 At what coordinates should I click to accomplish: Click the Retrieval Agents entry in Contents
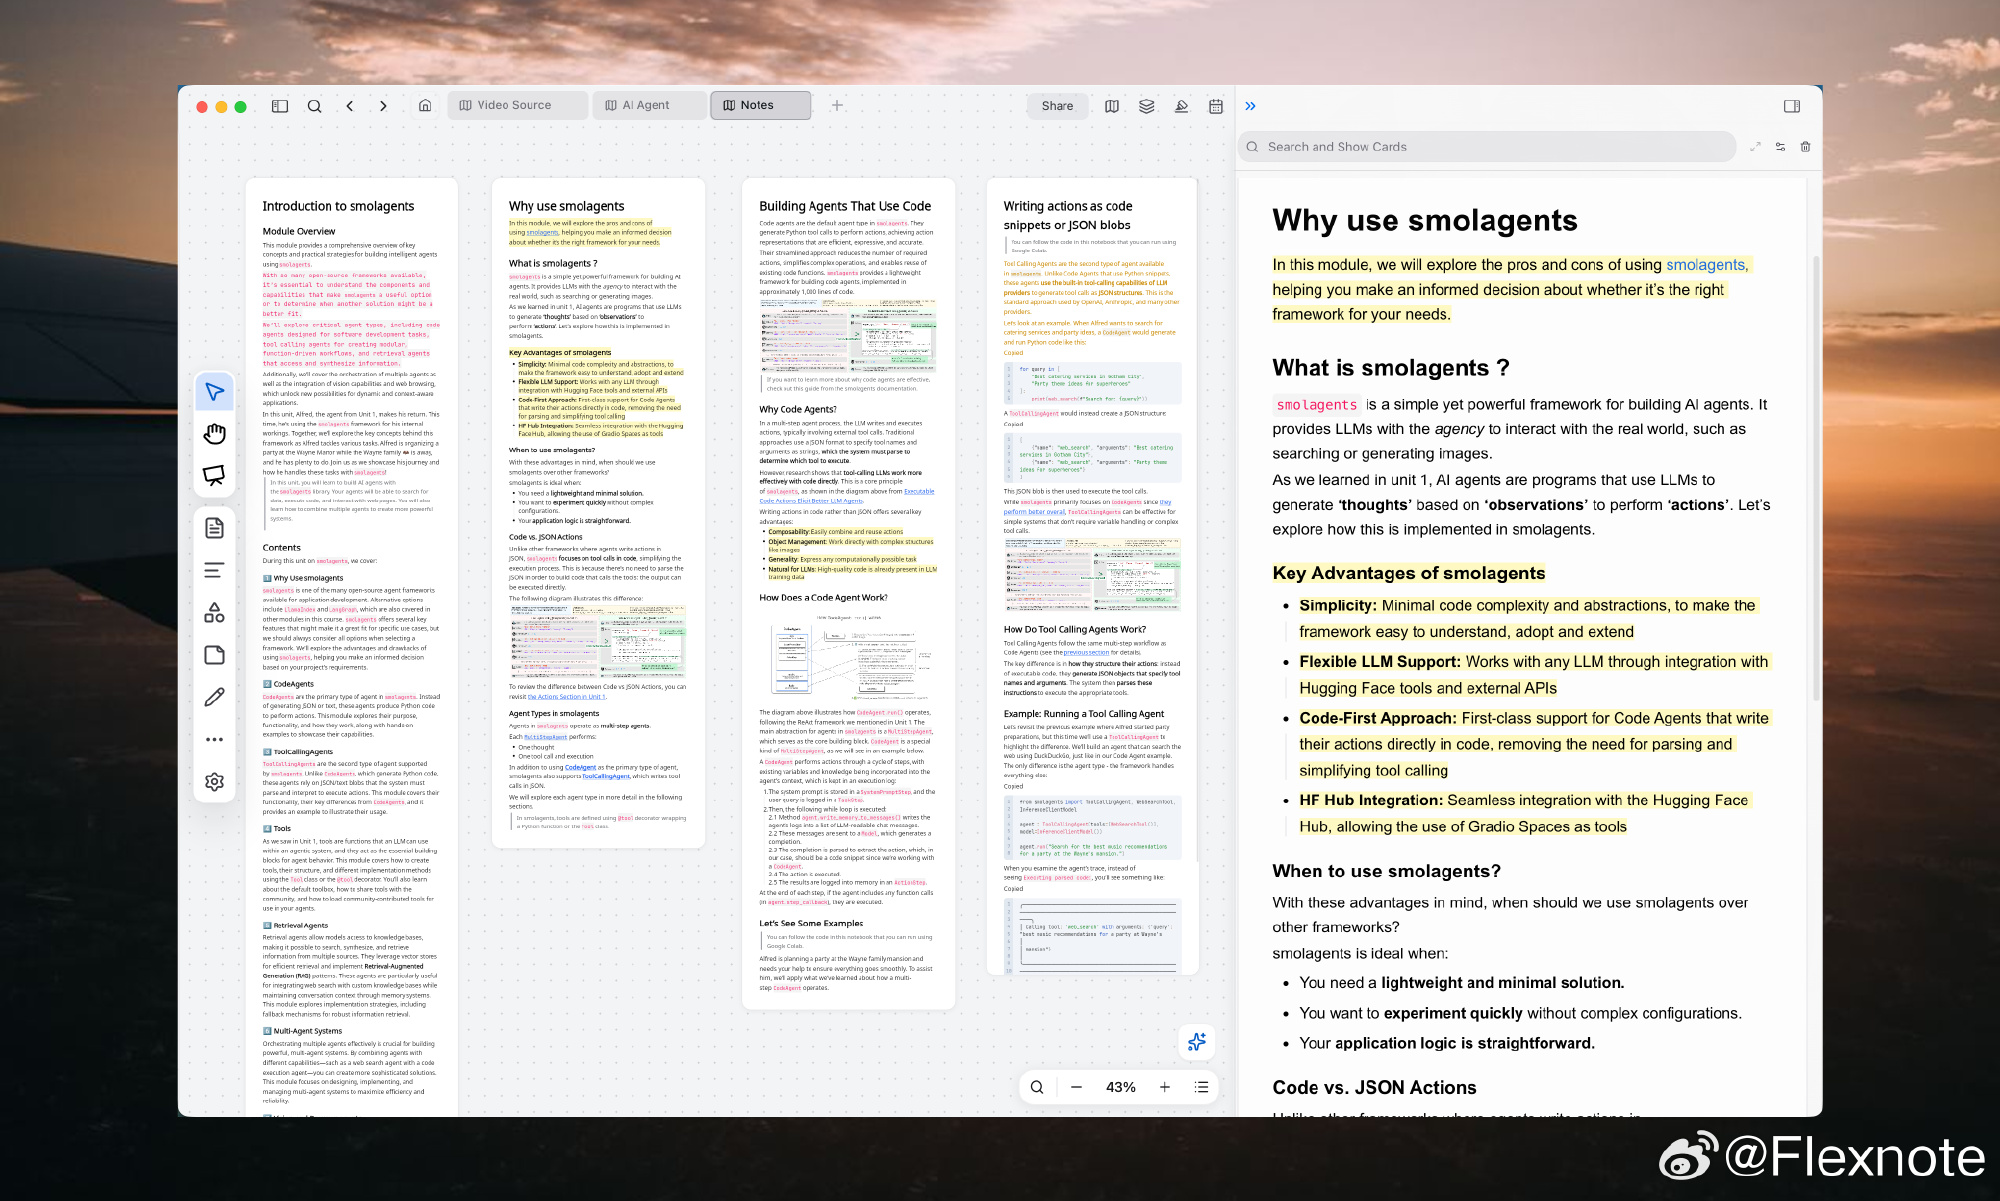point(295,926)
